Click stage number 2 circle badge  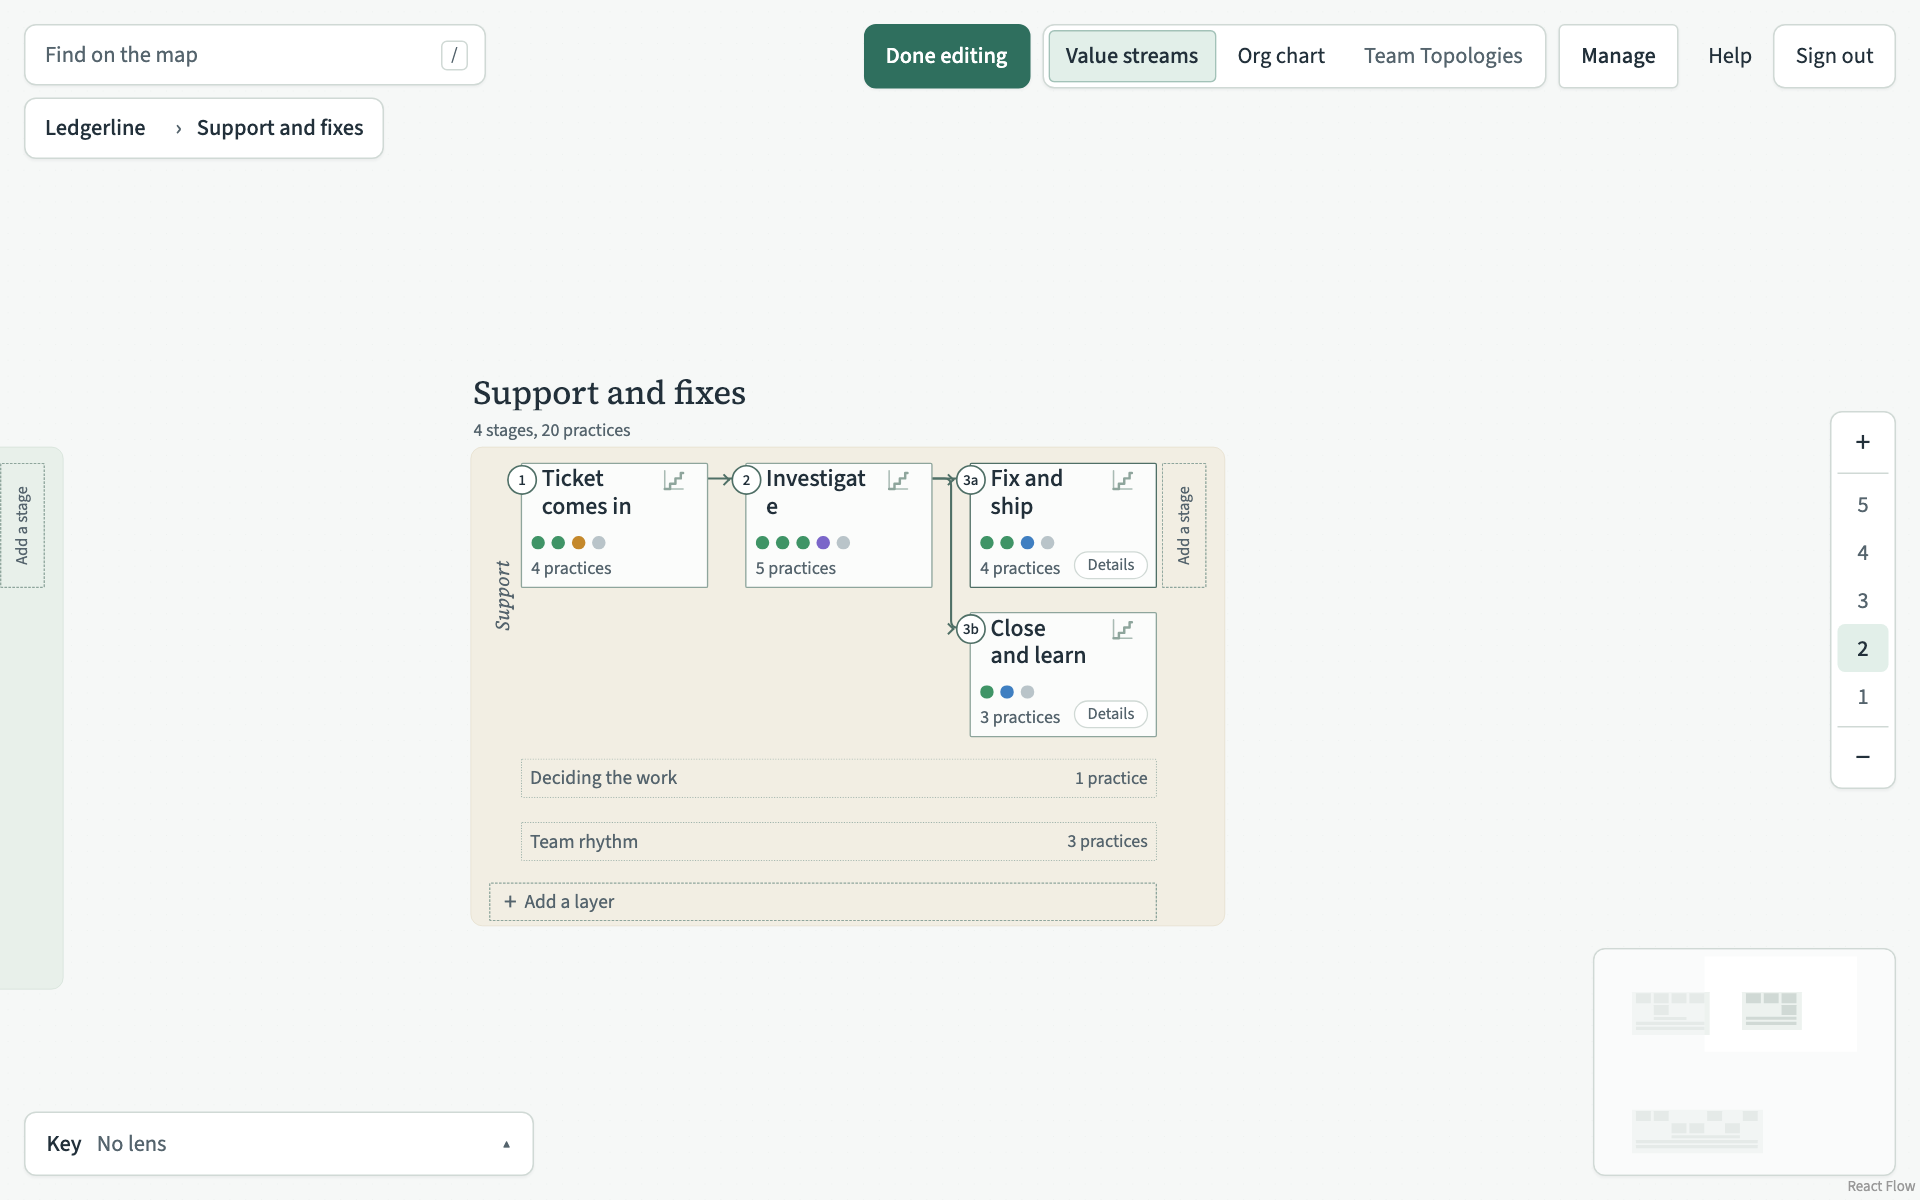(746, 480)
